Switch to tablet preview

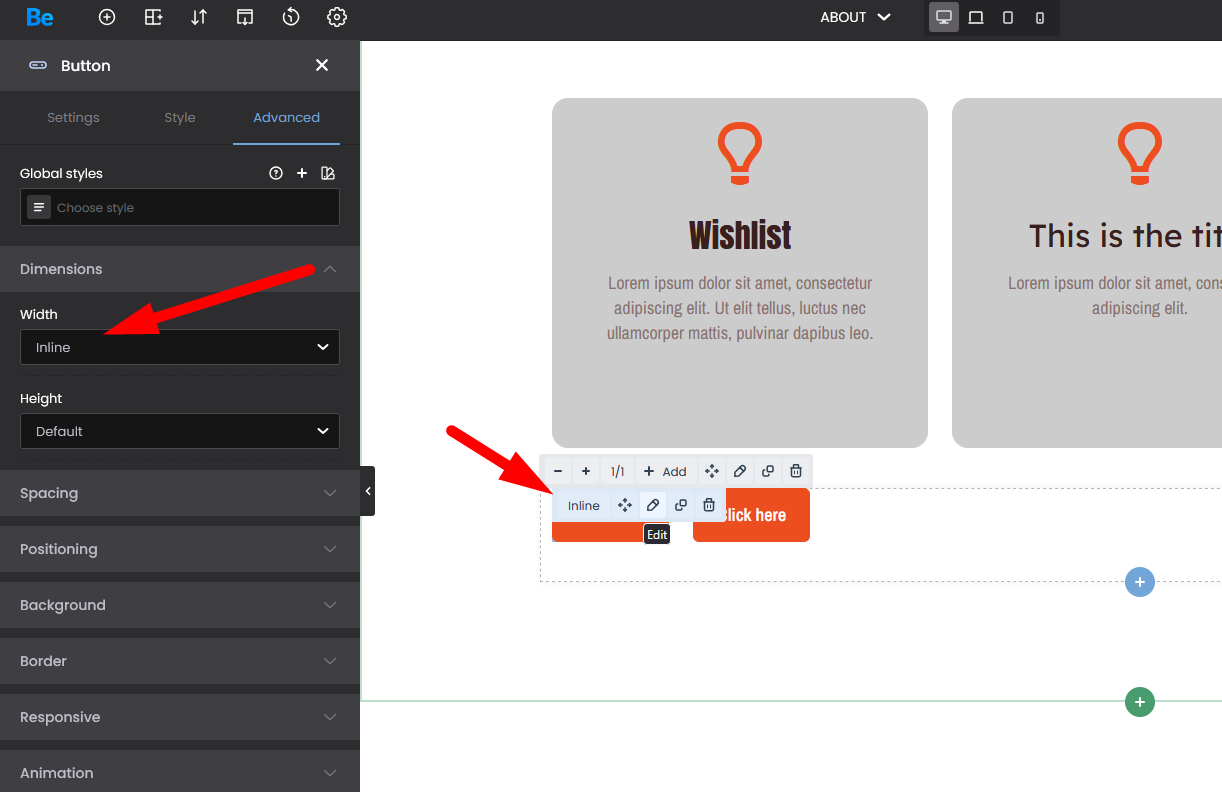click(1008, 17)
